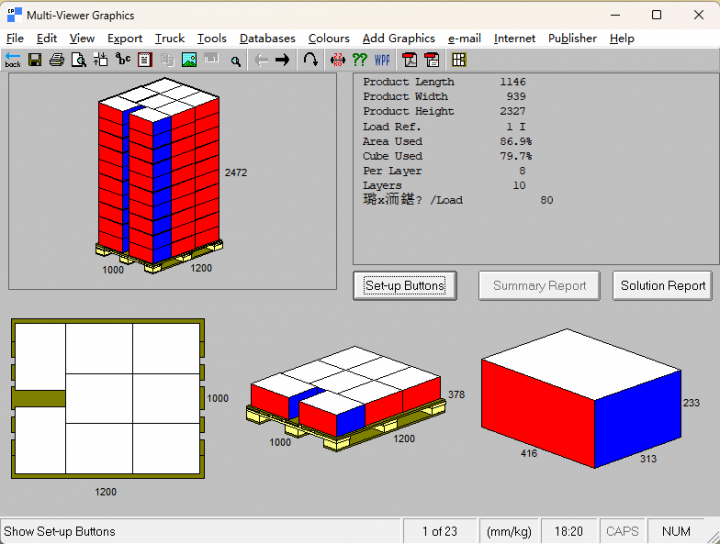Image resolution: width=720 pixels, height=544 pixels.
Task: Click the picture image toolbar icon
Action: click(x=189, y=60)
